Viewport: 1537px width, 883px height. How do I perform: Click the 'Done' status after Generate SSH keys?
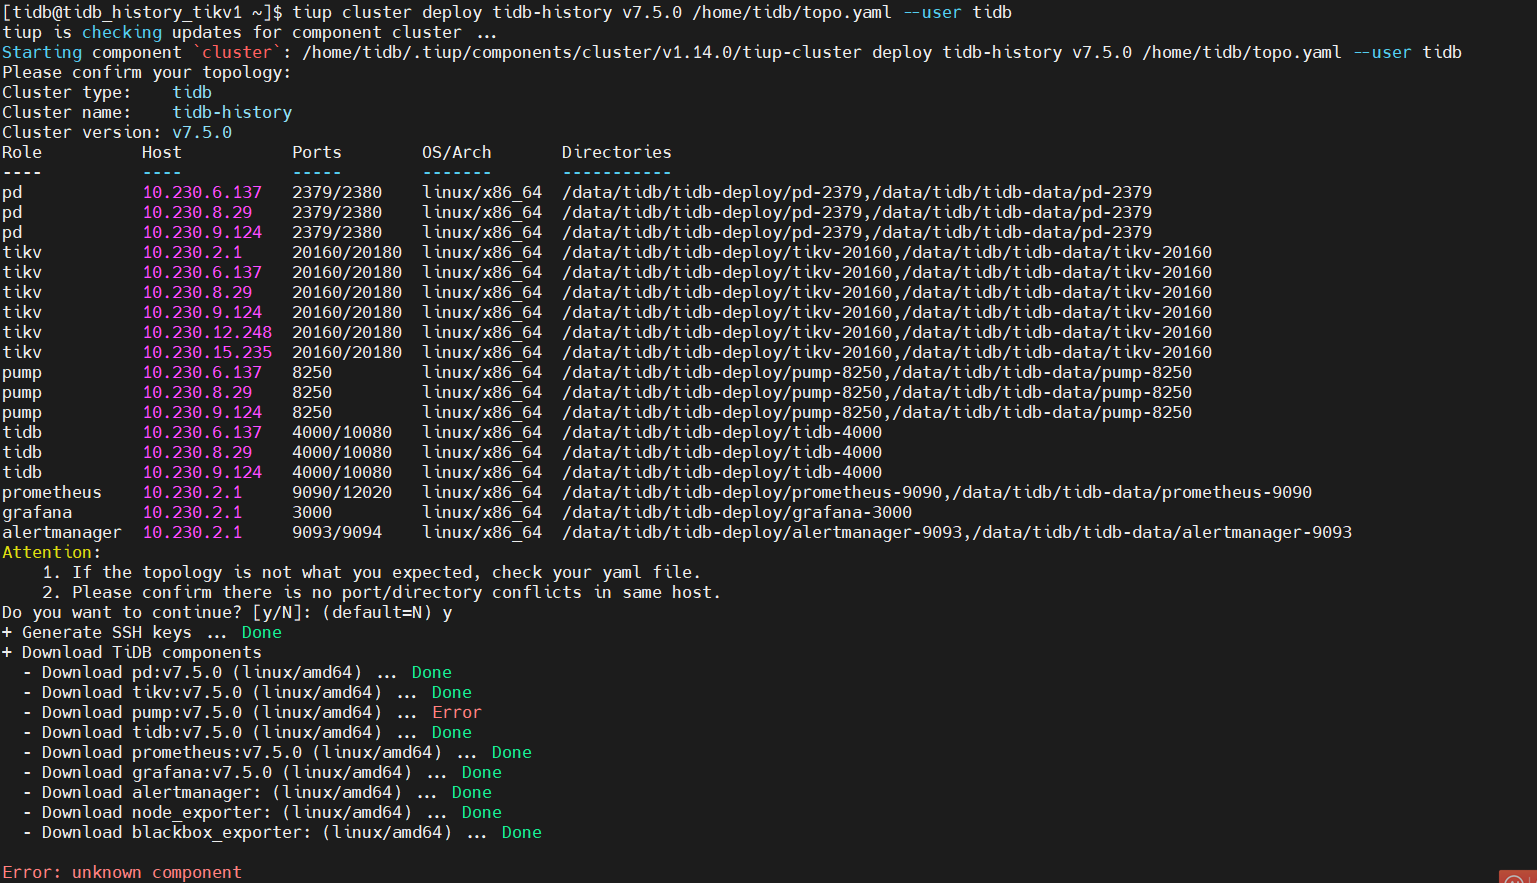click(x=261, y=632)
